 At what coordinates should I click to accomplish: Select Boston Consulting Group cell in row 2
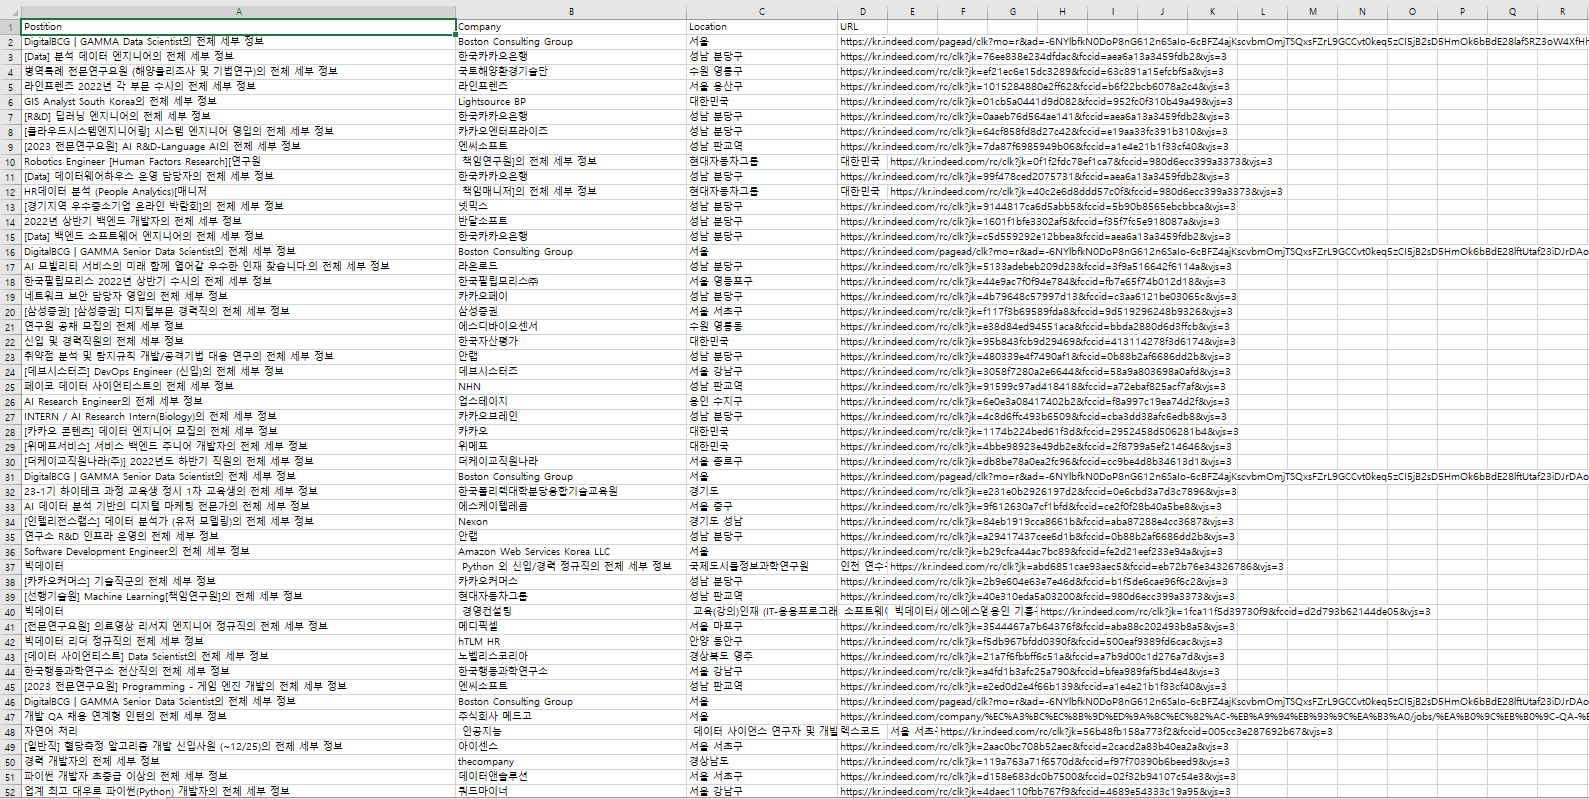[x=571, y=42]
